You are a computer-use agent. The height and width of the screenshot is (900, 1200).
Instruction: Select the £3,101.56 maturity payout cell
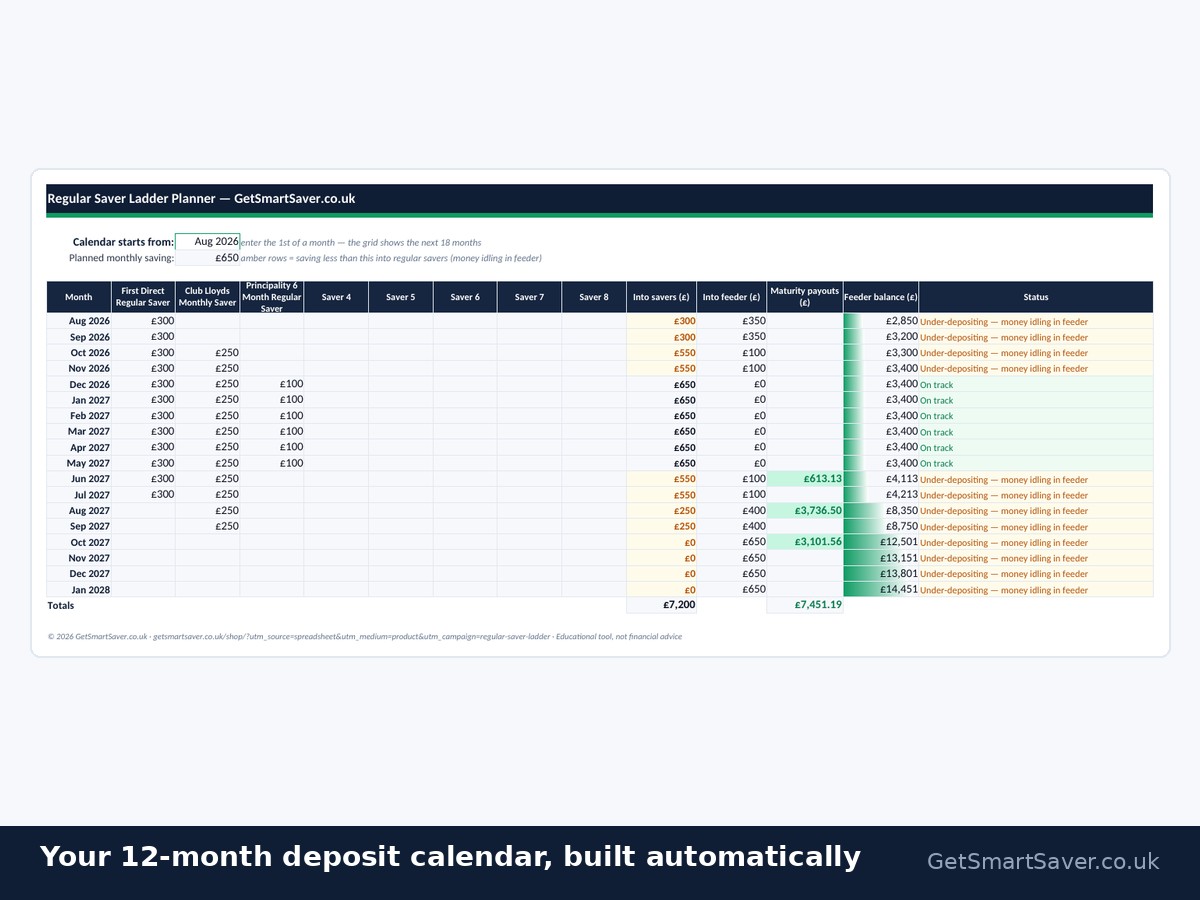tap(805, 542)
